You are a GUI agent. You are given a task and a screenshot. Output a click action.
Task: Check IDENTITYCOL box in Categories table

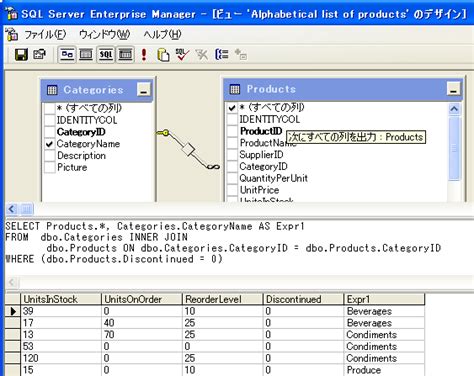coord(50,120)
